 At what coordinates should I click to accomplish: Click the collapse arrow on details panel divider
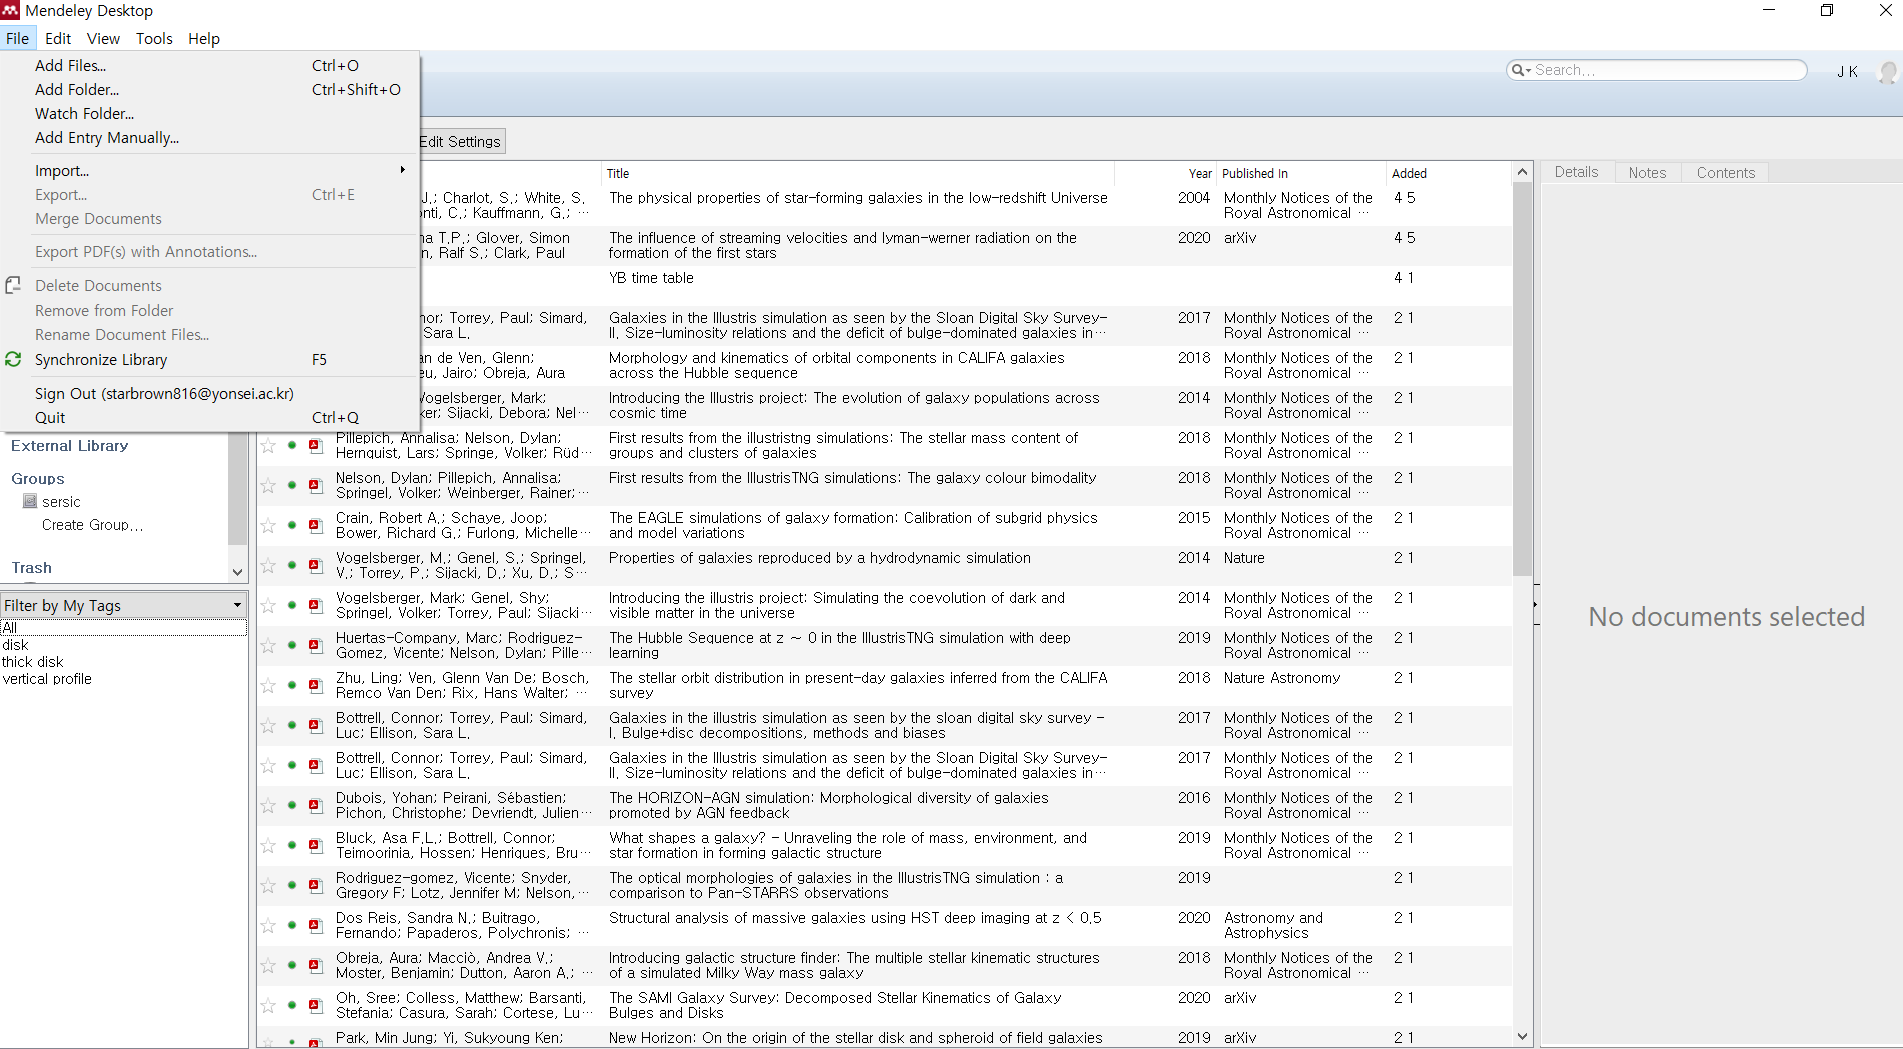(1535, 605)
